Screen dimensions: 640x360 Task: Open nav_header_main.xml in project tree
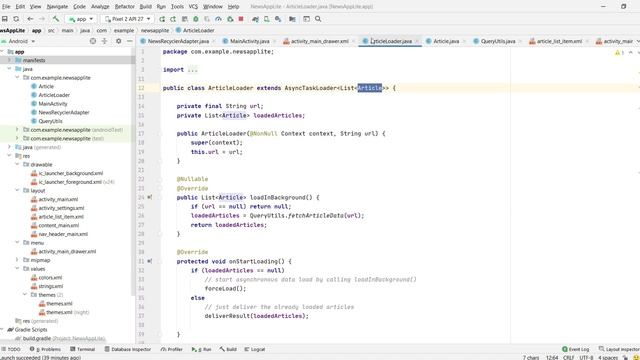pyautogui.click(x=63, y=234)
